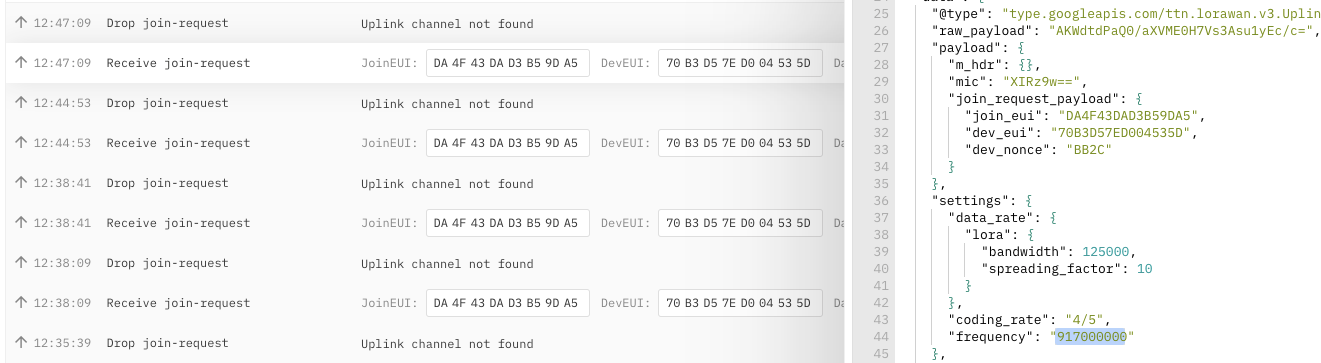Image resolution: width=1321 pixels, height=363 pixels.
Task: Select the JoinEUI field in 12:47:09 row
Action: pos(507,63)
